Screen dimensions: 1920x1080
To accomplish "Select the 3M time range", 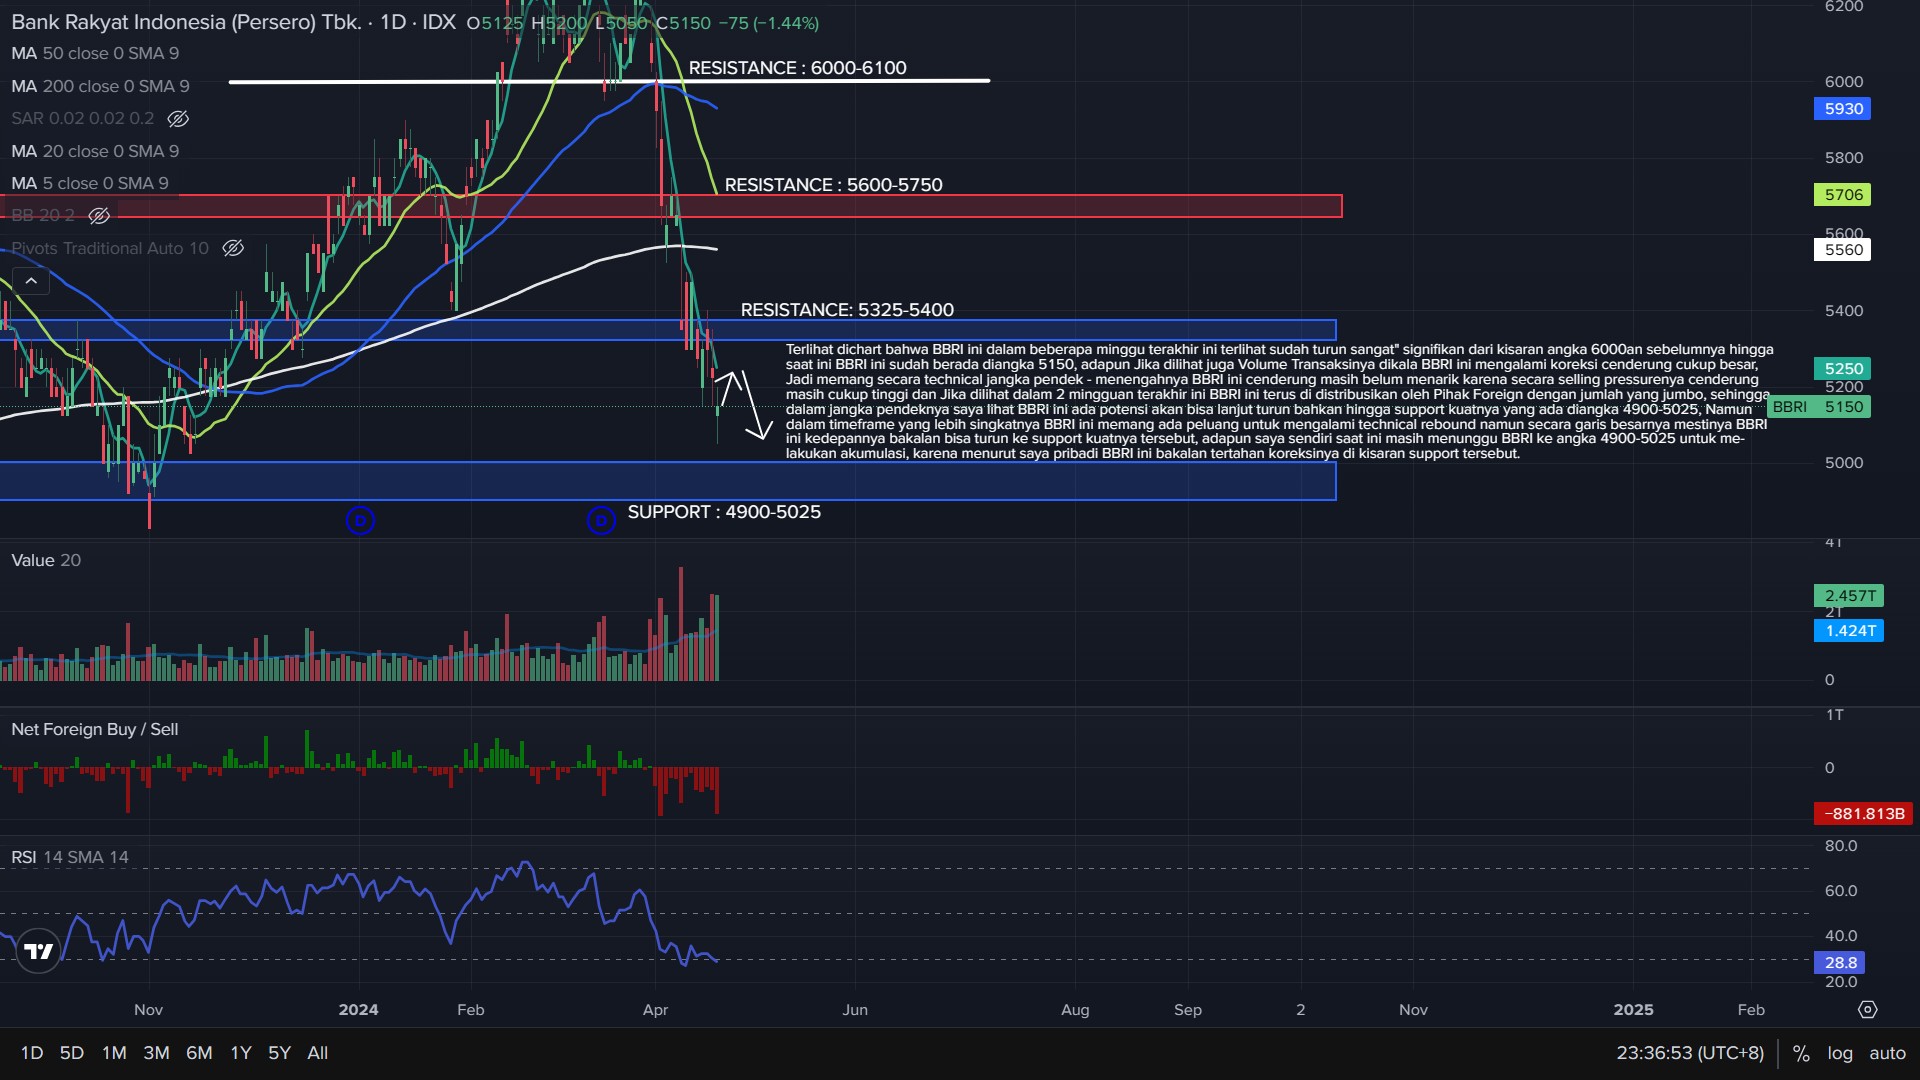I will 156,1053.
